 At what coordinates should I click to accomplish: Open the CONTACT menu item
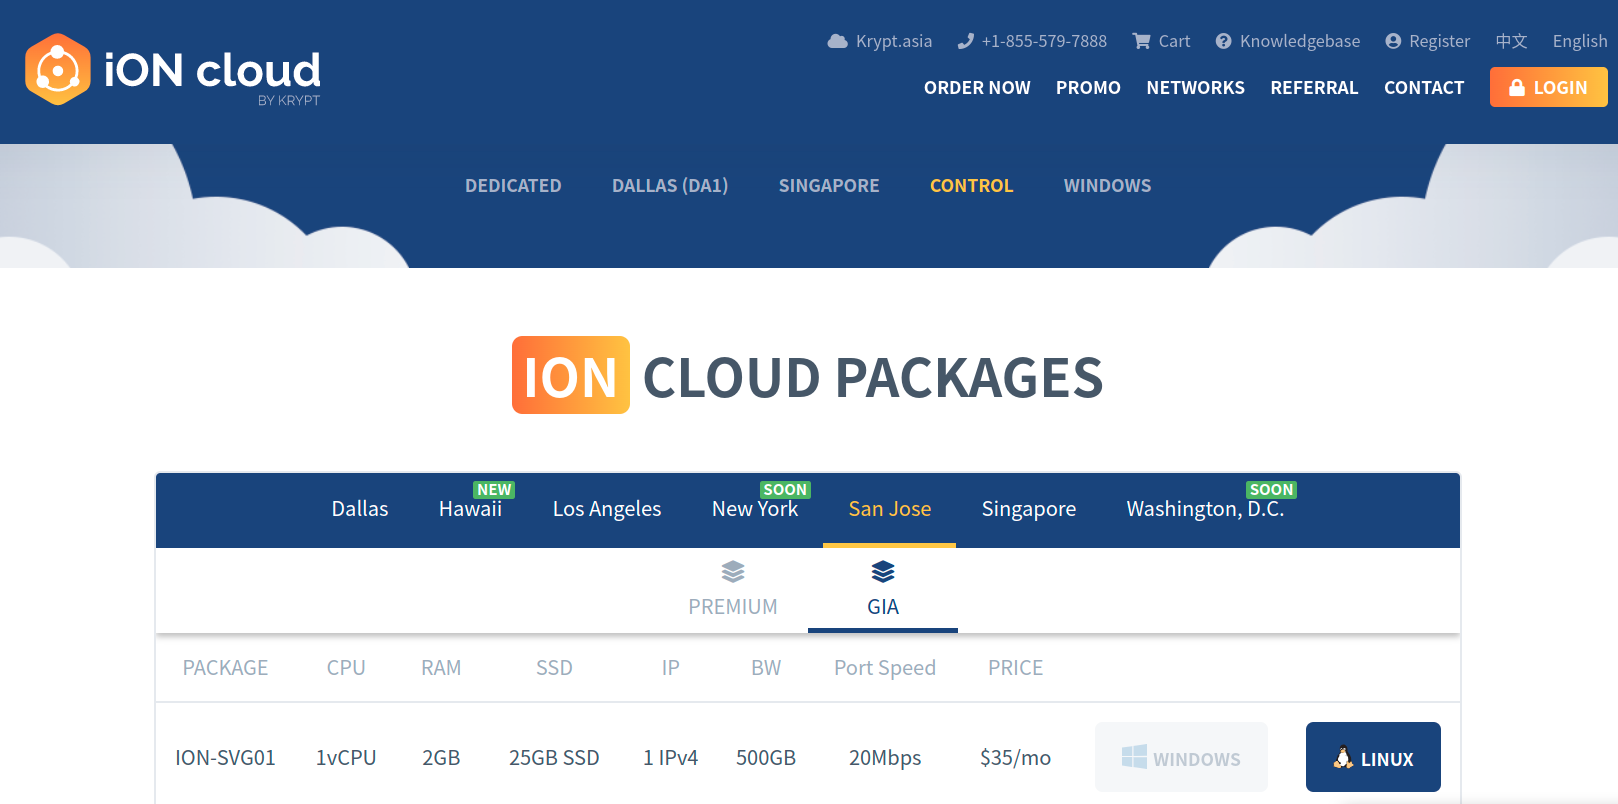(x=1424, y=88)
